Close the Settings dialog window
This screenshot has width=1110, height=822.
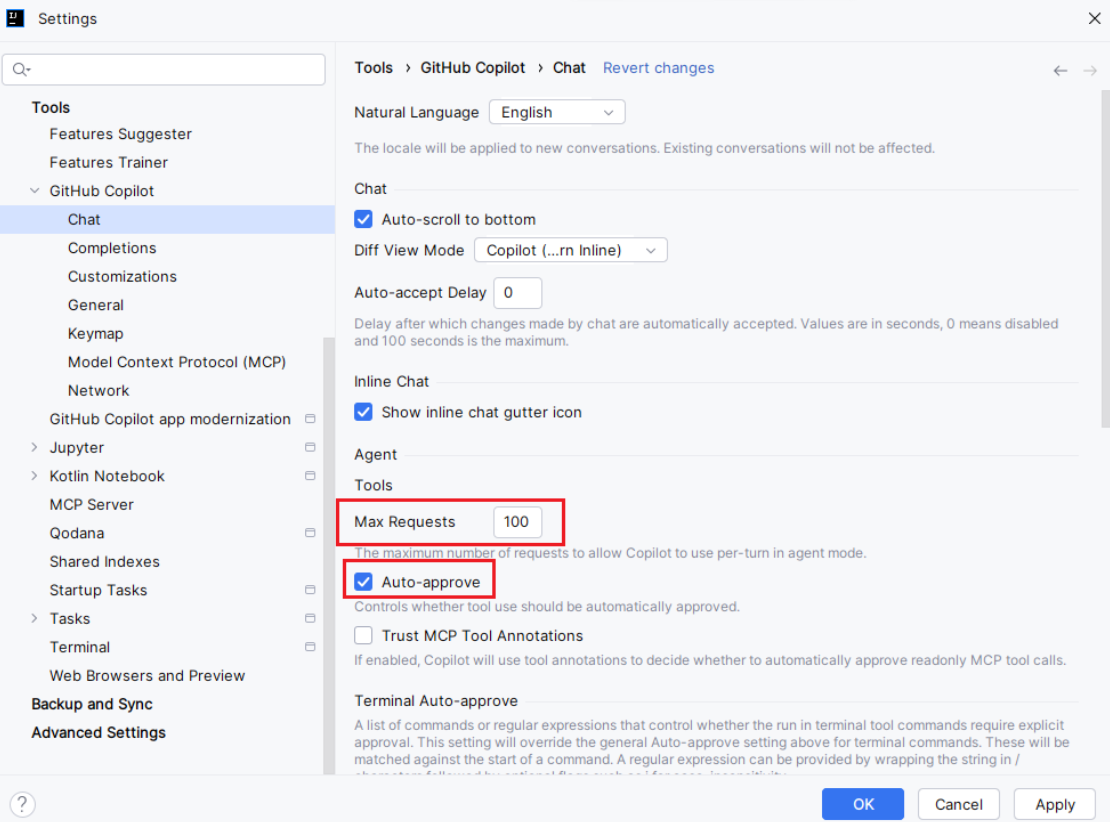1094,18
